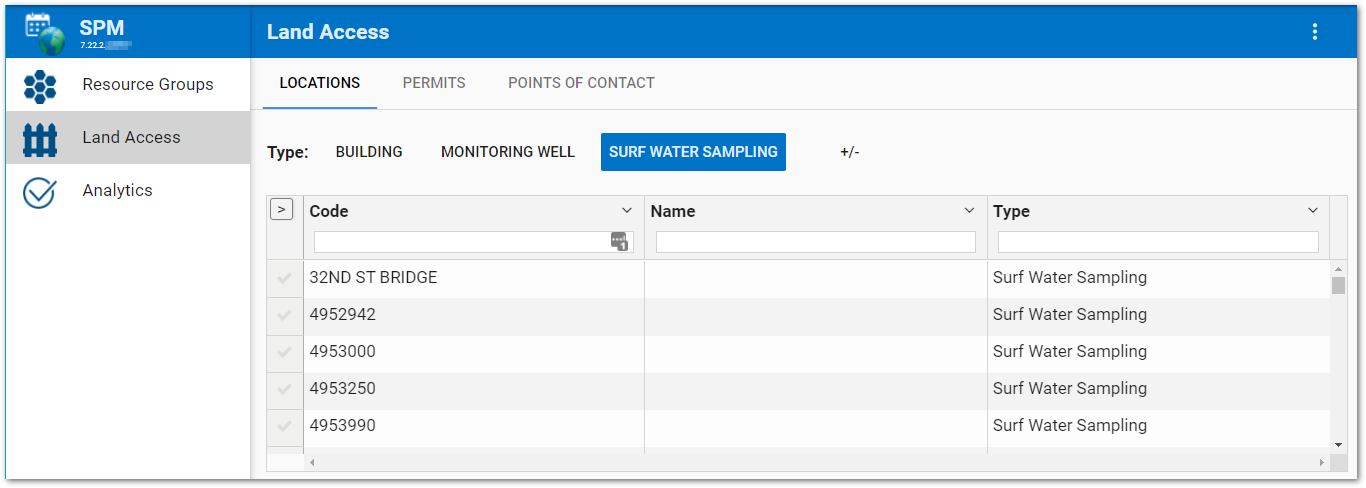Select the 32ND ST BRIDGE row checkmark
The width and height of the screenshot is (1366, 488).
click(x=284, y=278)
